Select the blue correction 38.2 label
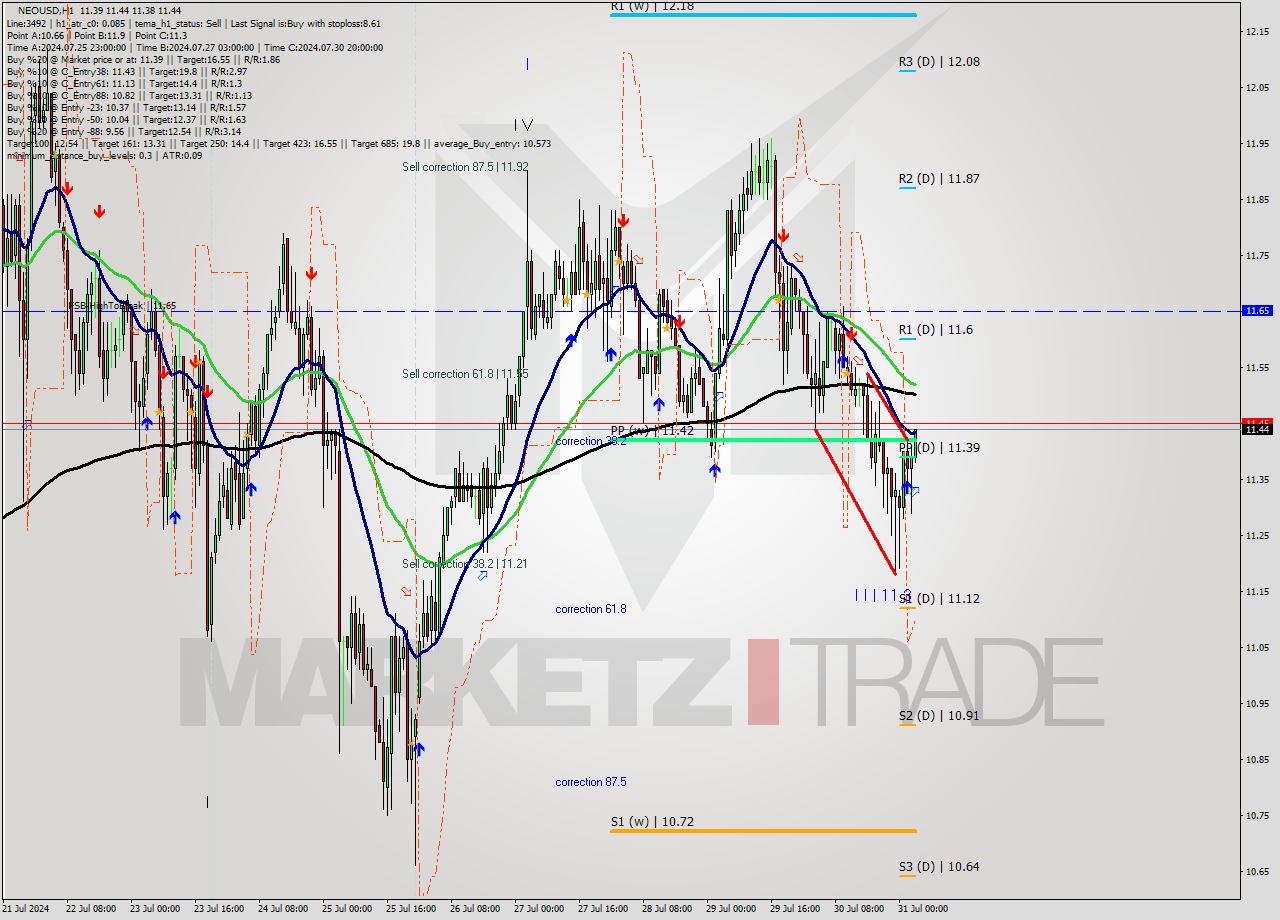 tap(591, 441)
